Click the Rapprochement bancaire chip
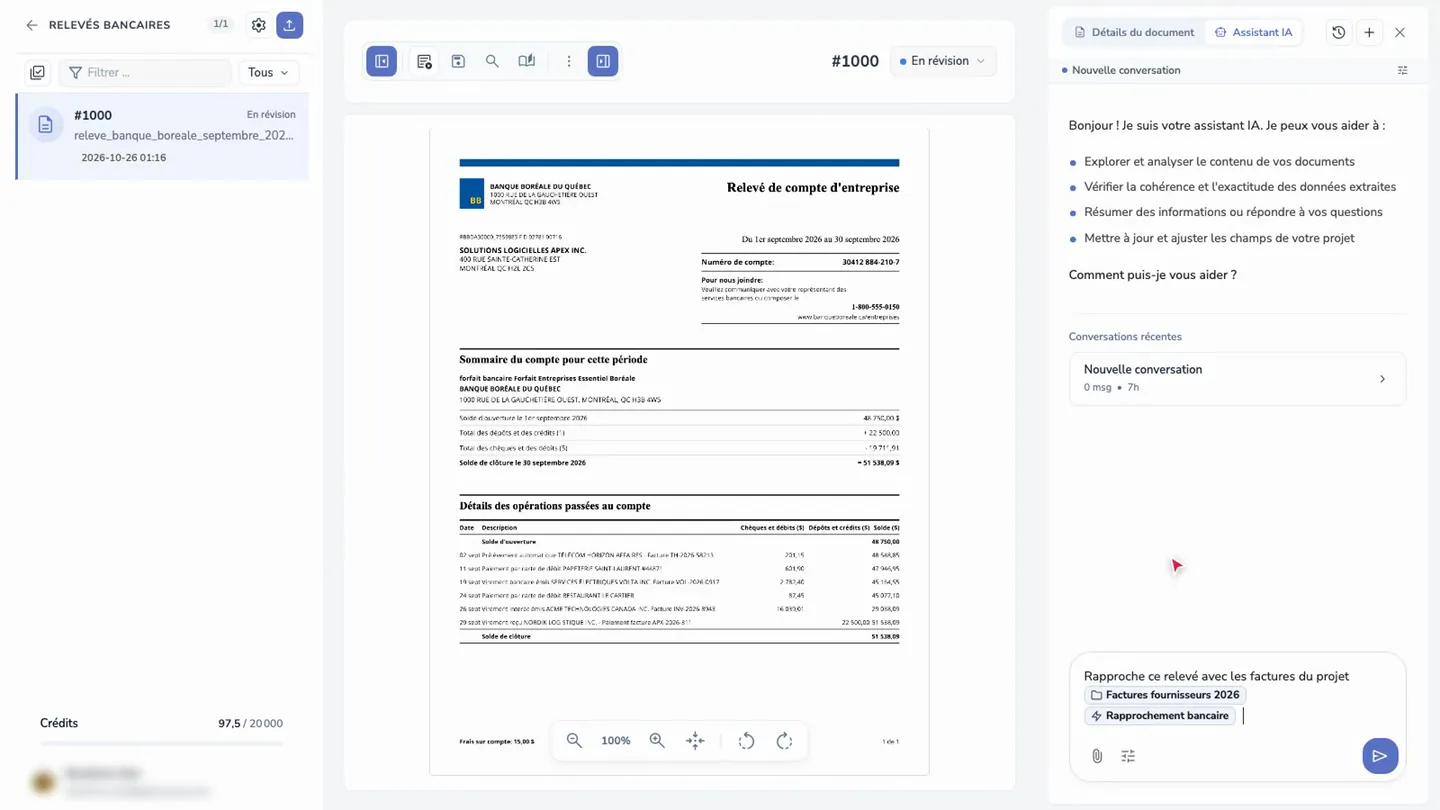Screen dimensions: 1440x810 (x=1160, y=716)
